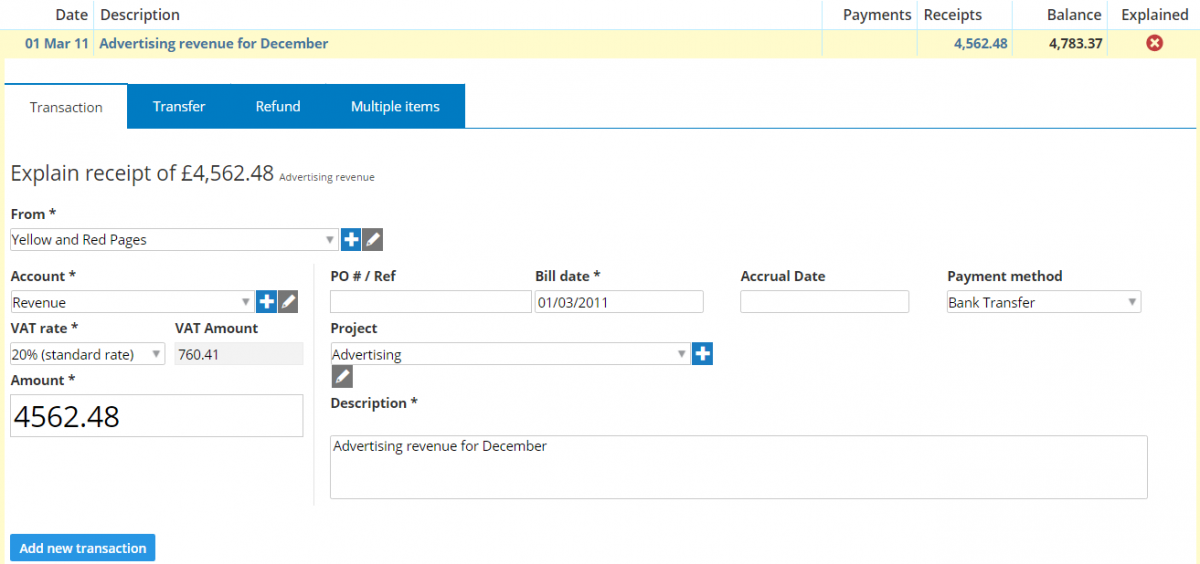This screenshot has width=1200, height=564.
Task: Open Advertising revenue for December transaction link
Action: [x=214, y=43]
